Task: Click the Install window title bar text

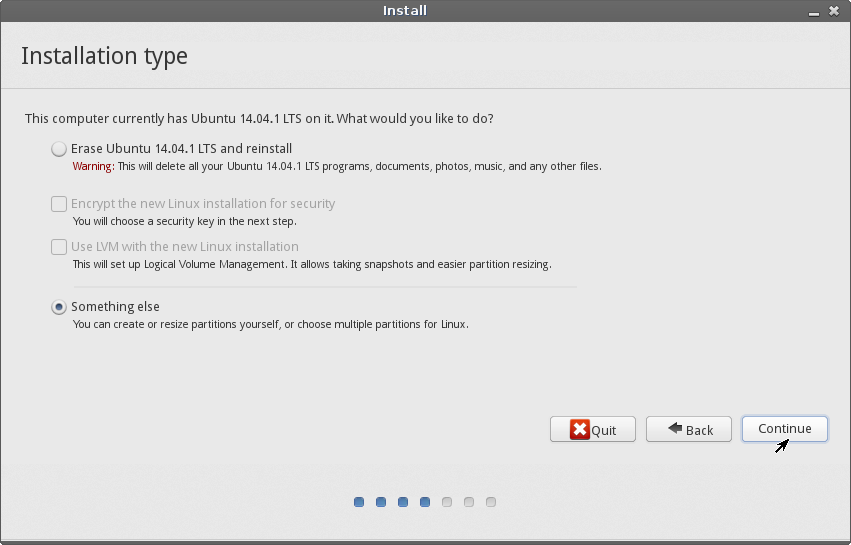Action: tap(405, 11)
